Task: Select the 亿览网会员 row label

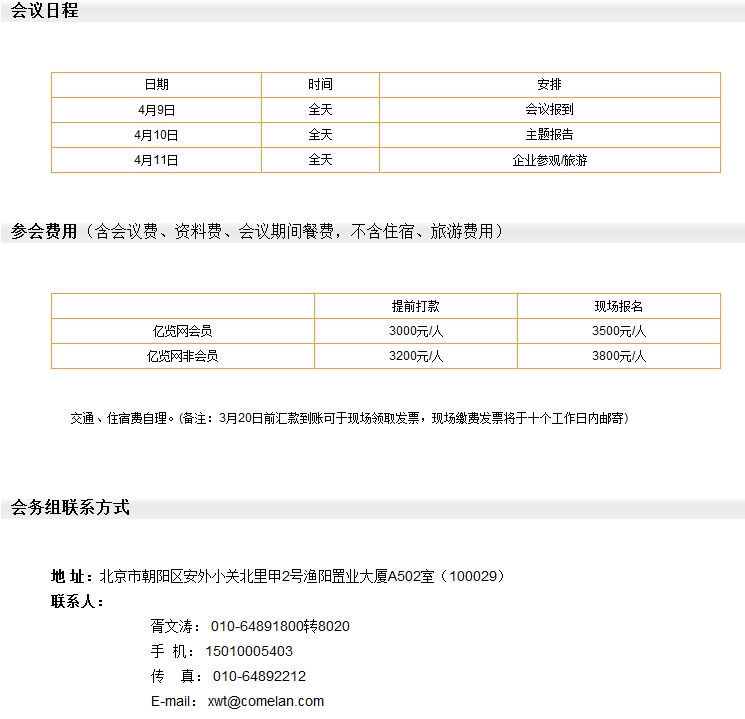Action: click(x=182, y=330)
